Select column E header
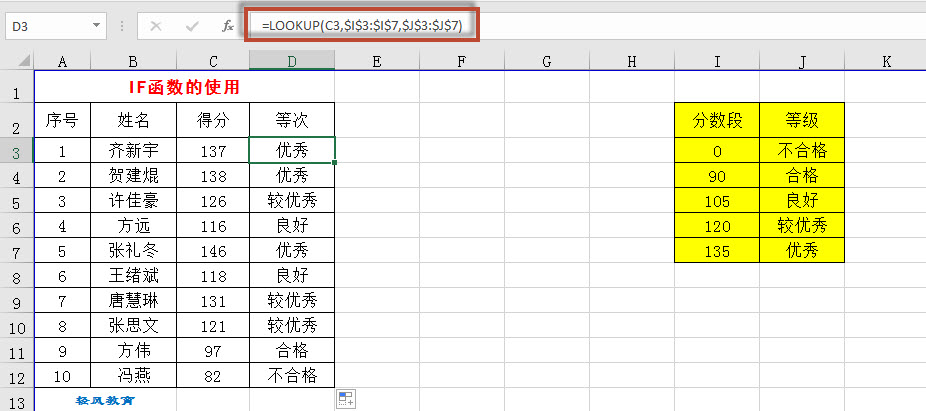Screen dimensions: 926x411 coord(377,61)
